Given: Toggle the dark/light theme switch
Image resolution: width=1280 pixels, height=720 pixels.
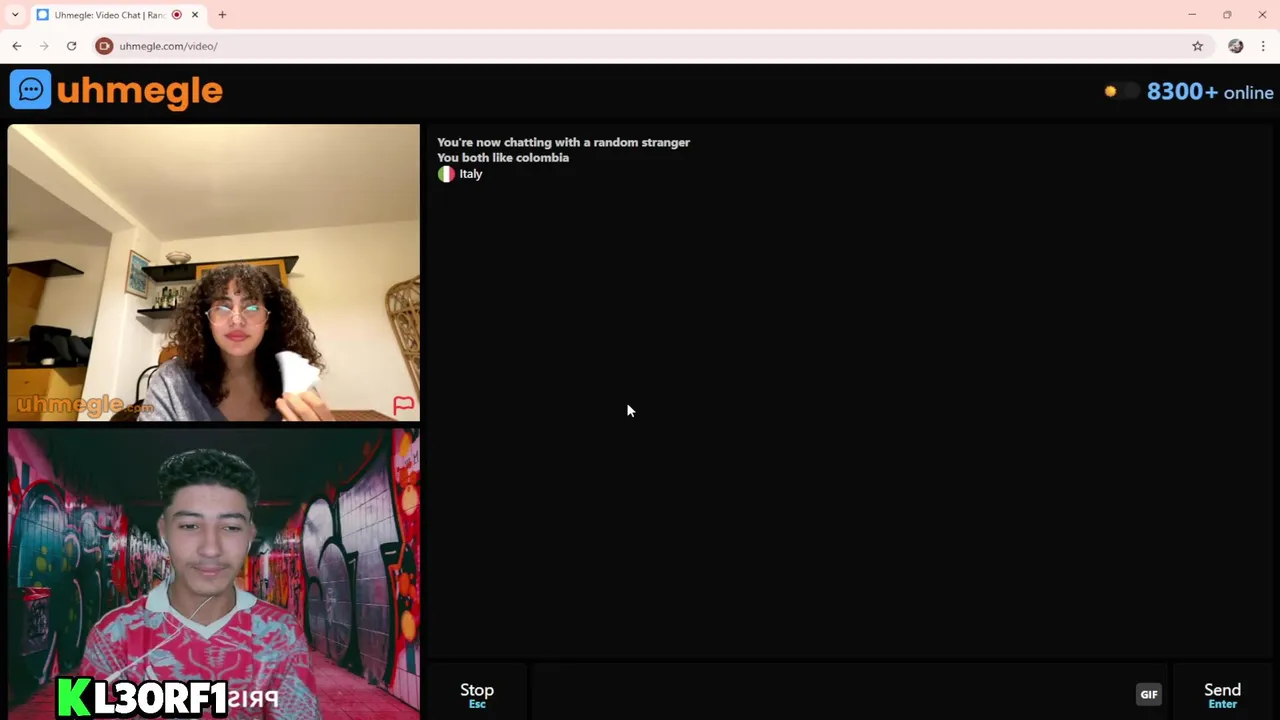Looking at the screenshot, I should (x=1121, y=91).
